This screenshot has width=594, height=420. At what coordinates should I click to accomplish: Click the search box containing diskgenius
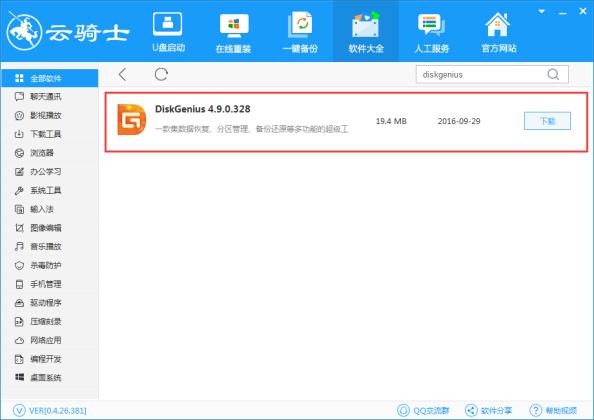pyautogui.click(x=492, y=74)
